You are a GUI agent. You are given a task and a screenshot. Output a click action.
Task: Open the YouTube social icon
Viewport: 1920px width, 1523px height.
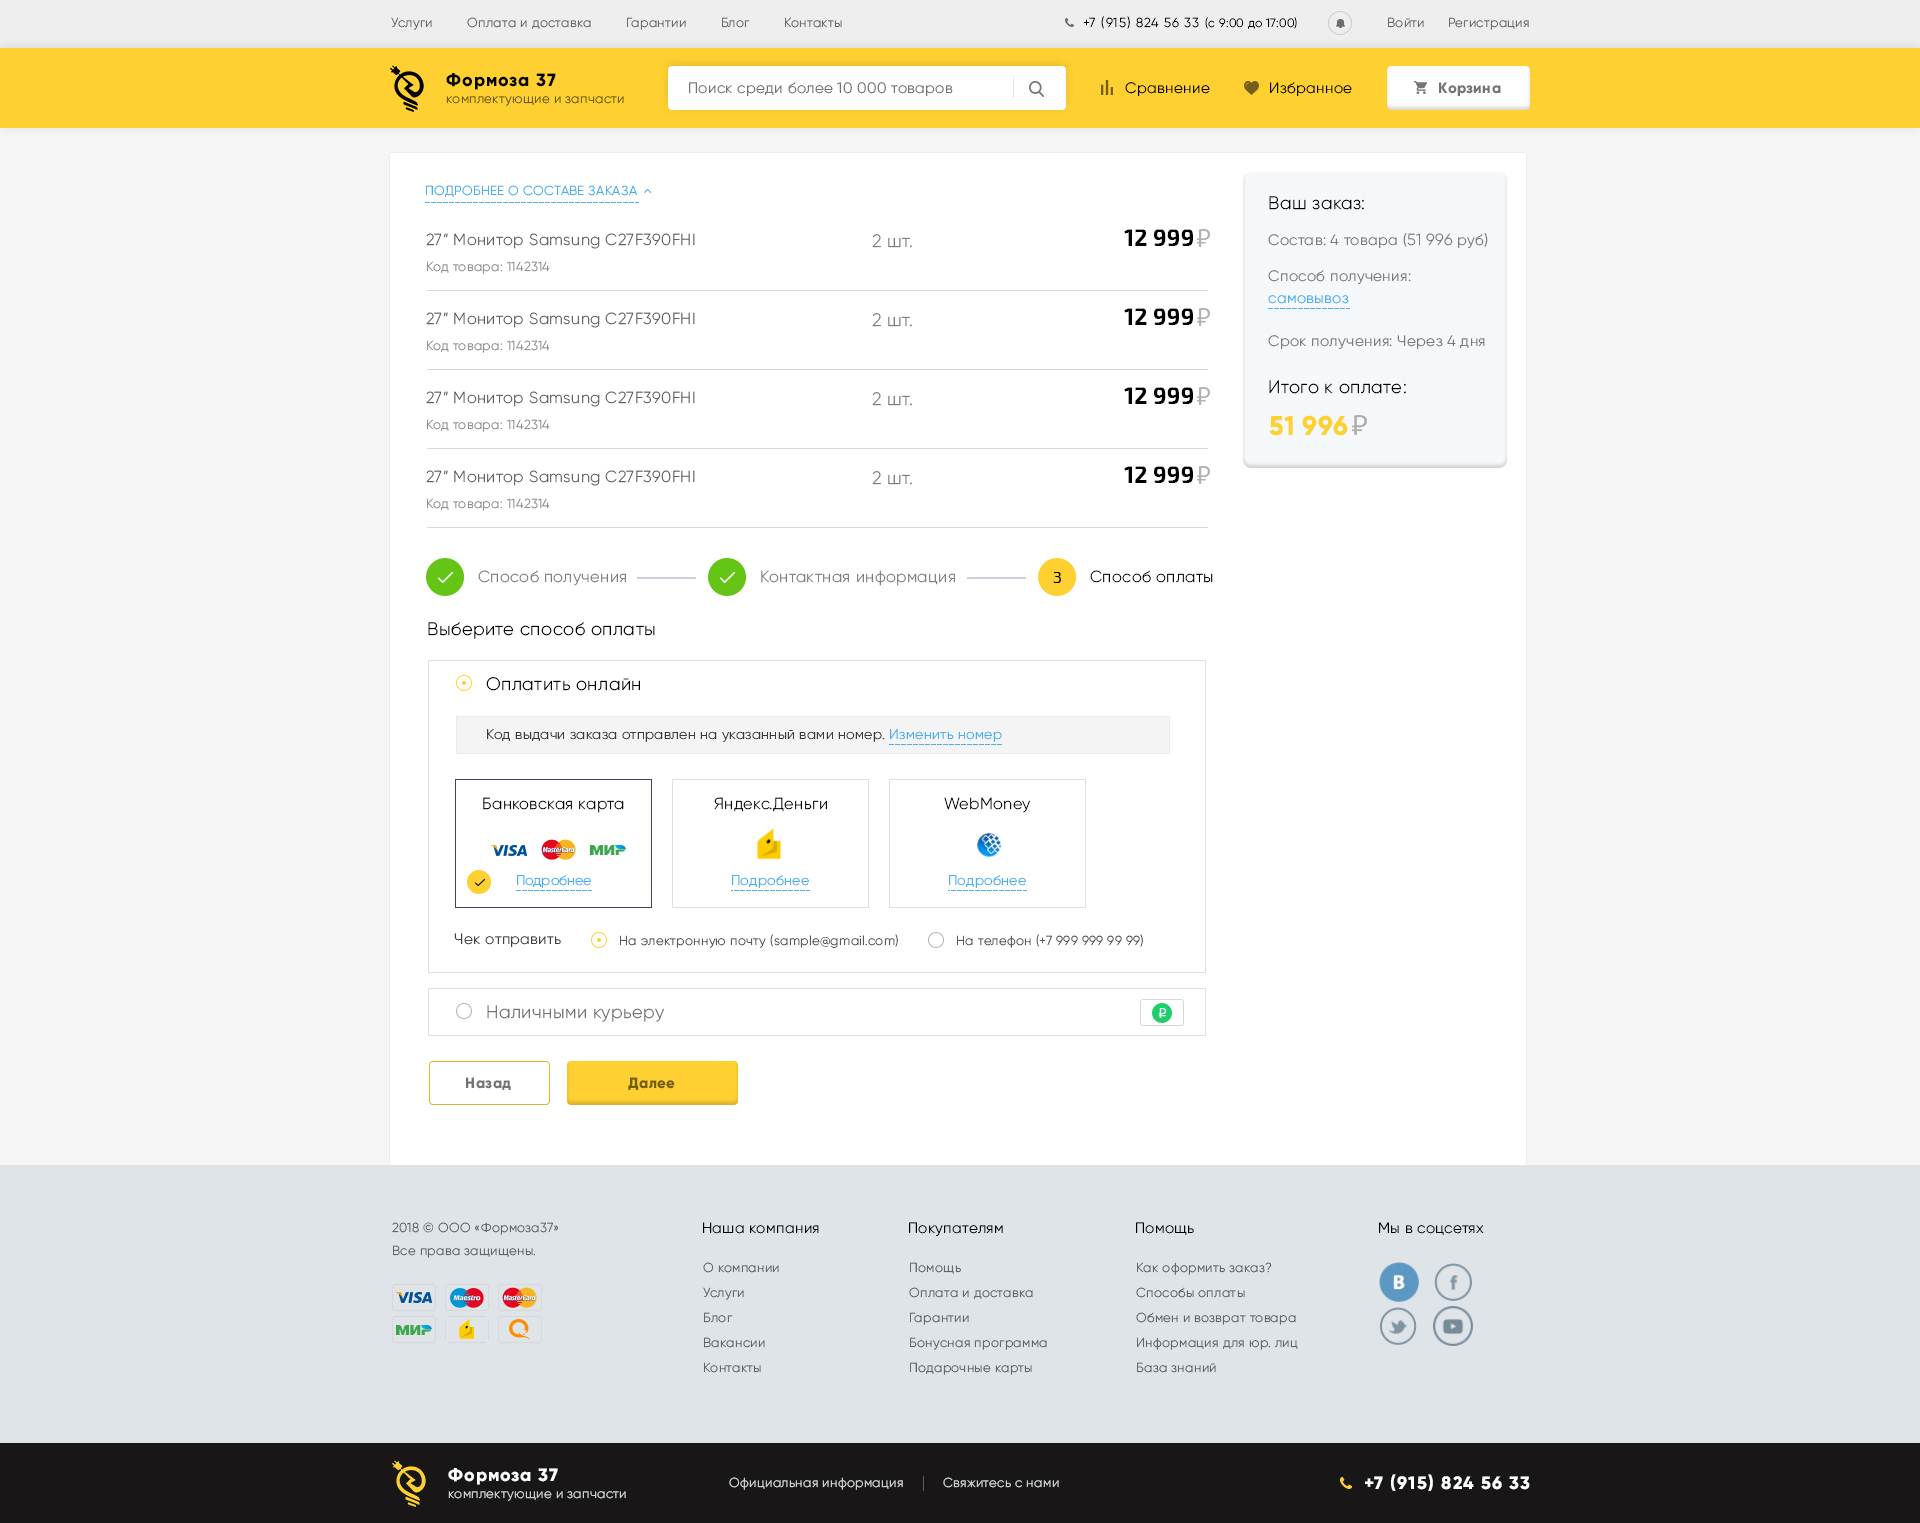click(x=1453, y=1327)
